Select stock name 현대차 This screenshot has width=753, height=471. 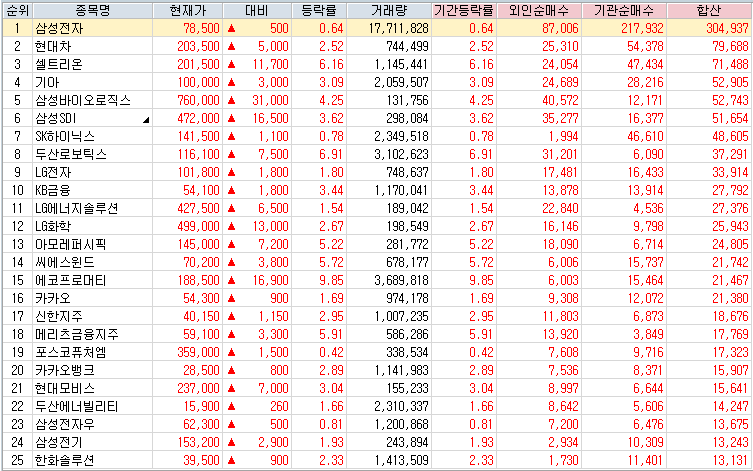pyautogui.click(x=53, y=47)
